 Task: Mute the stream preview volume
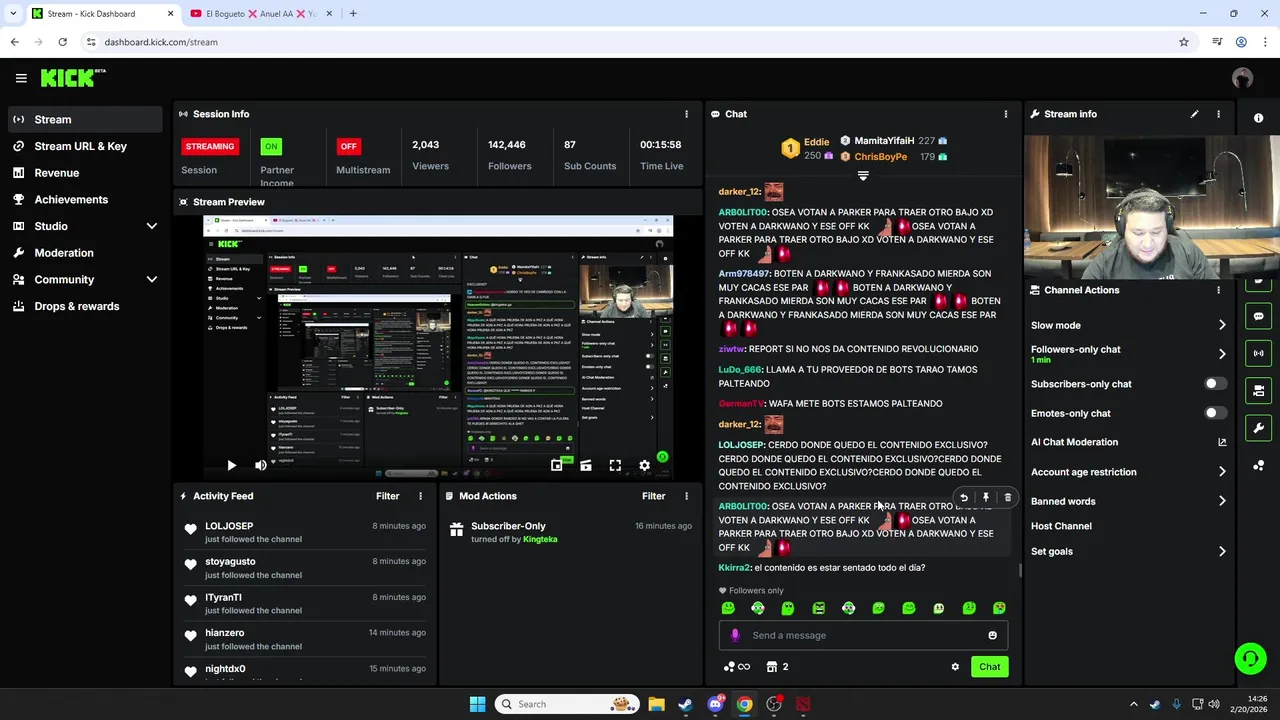coord(260,465)
